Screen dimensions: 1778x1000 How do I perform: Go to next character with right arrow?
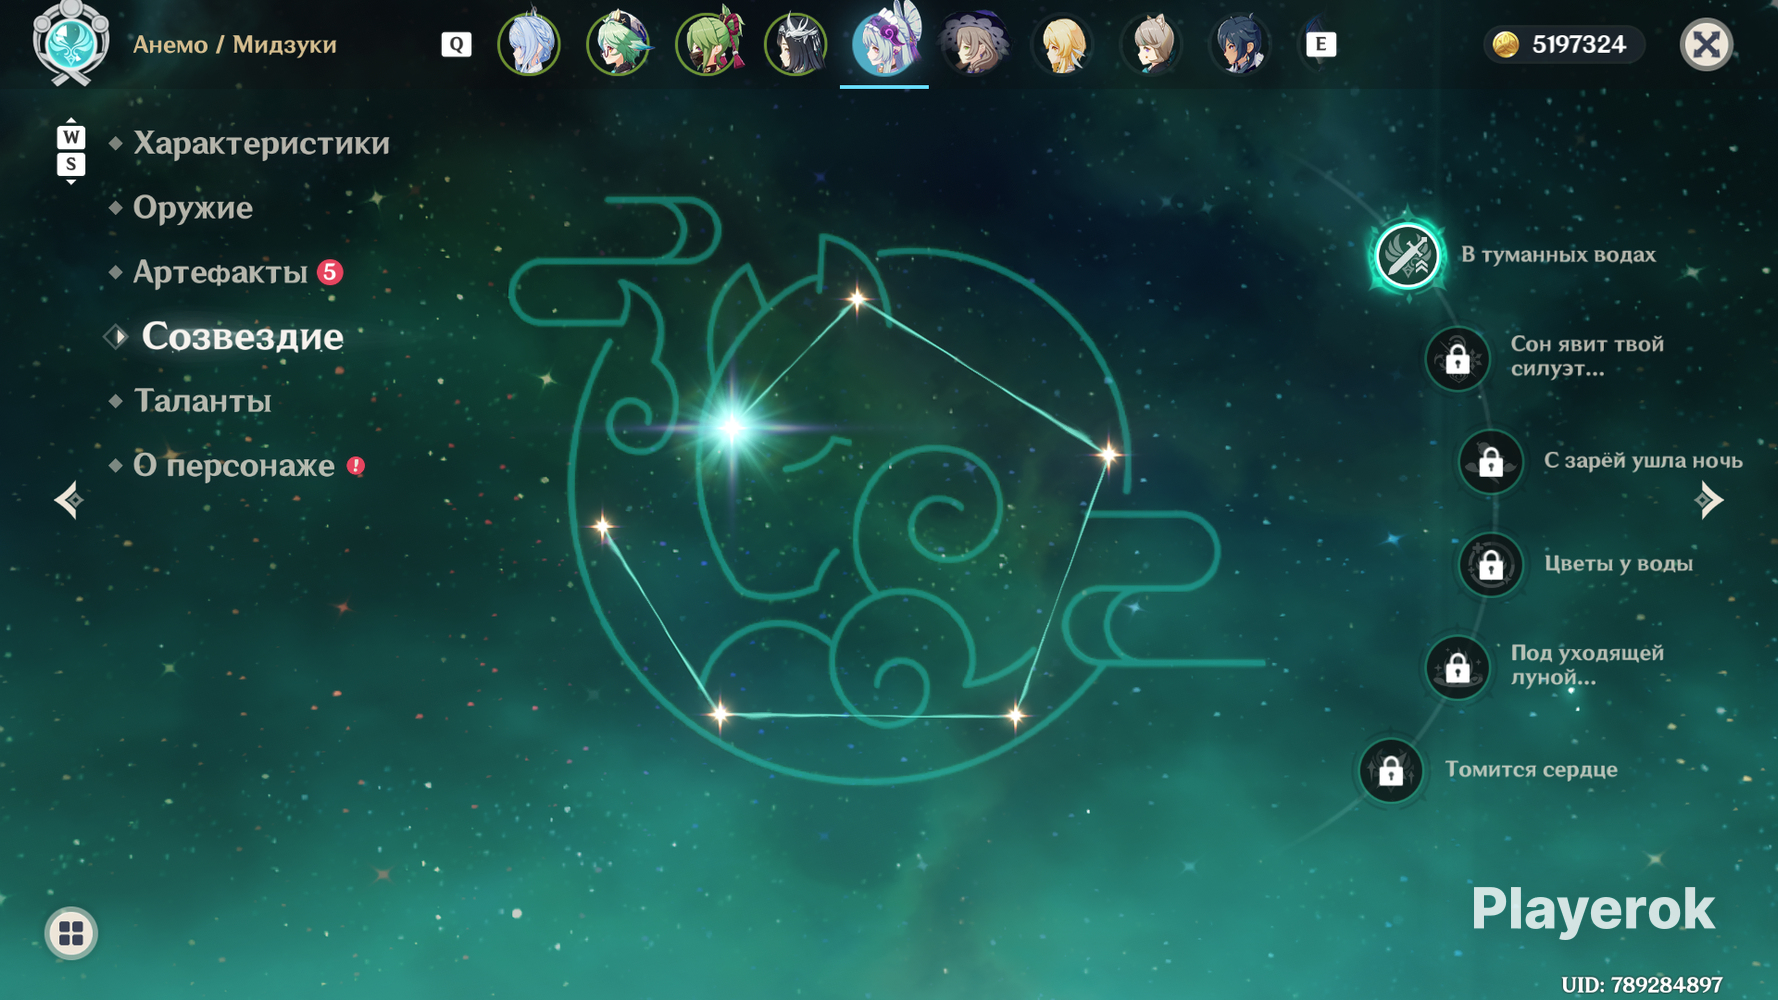1710,500
